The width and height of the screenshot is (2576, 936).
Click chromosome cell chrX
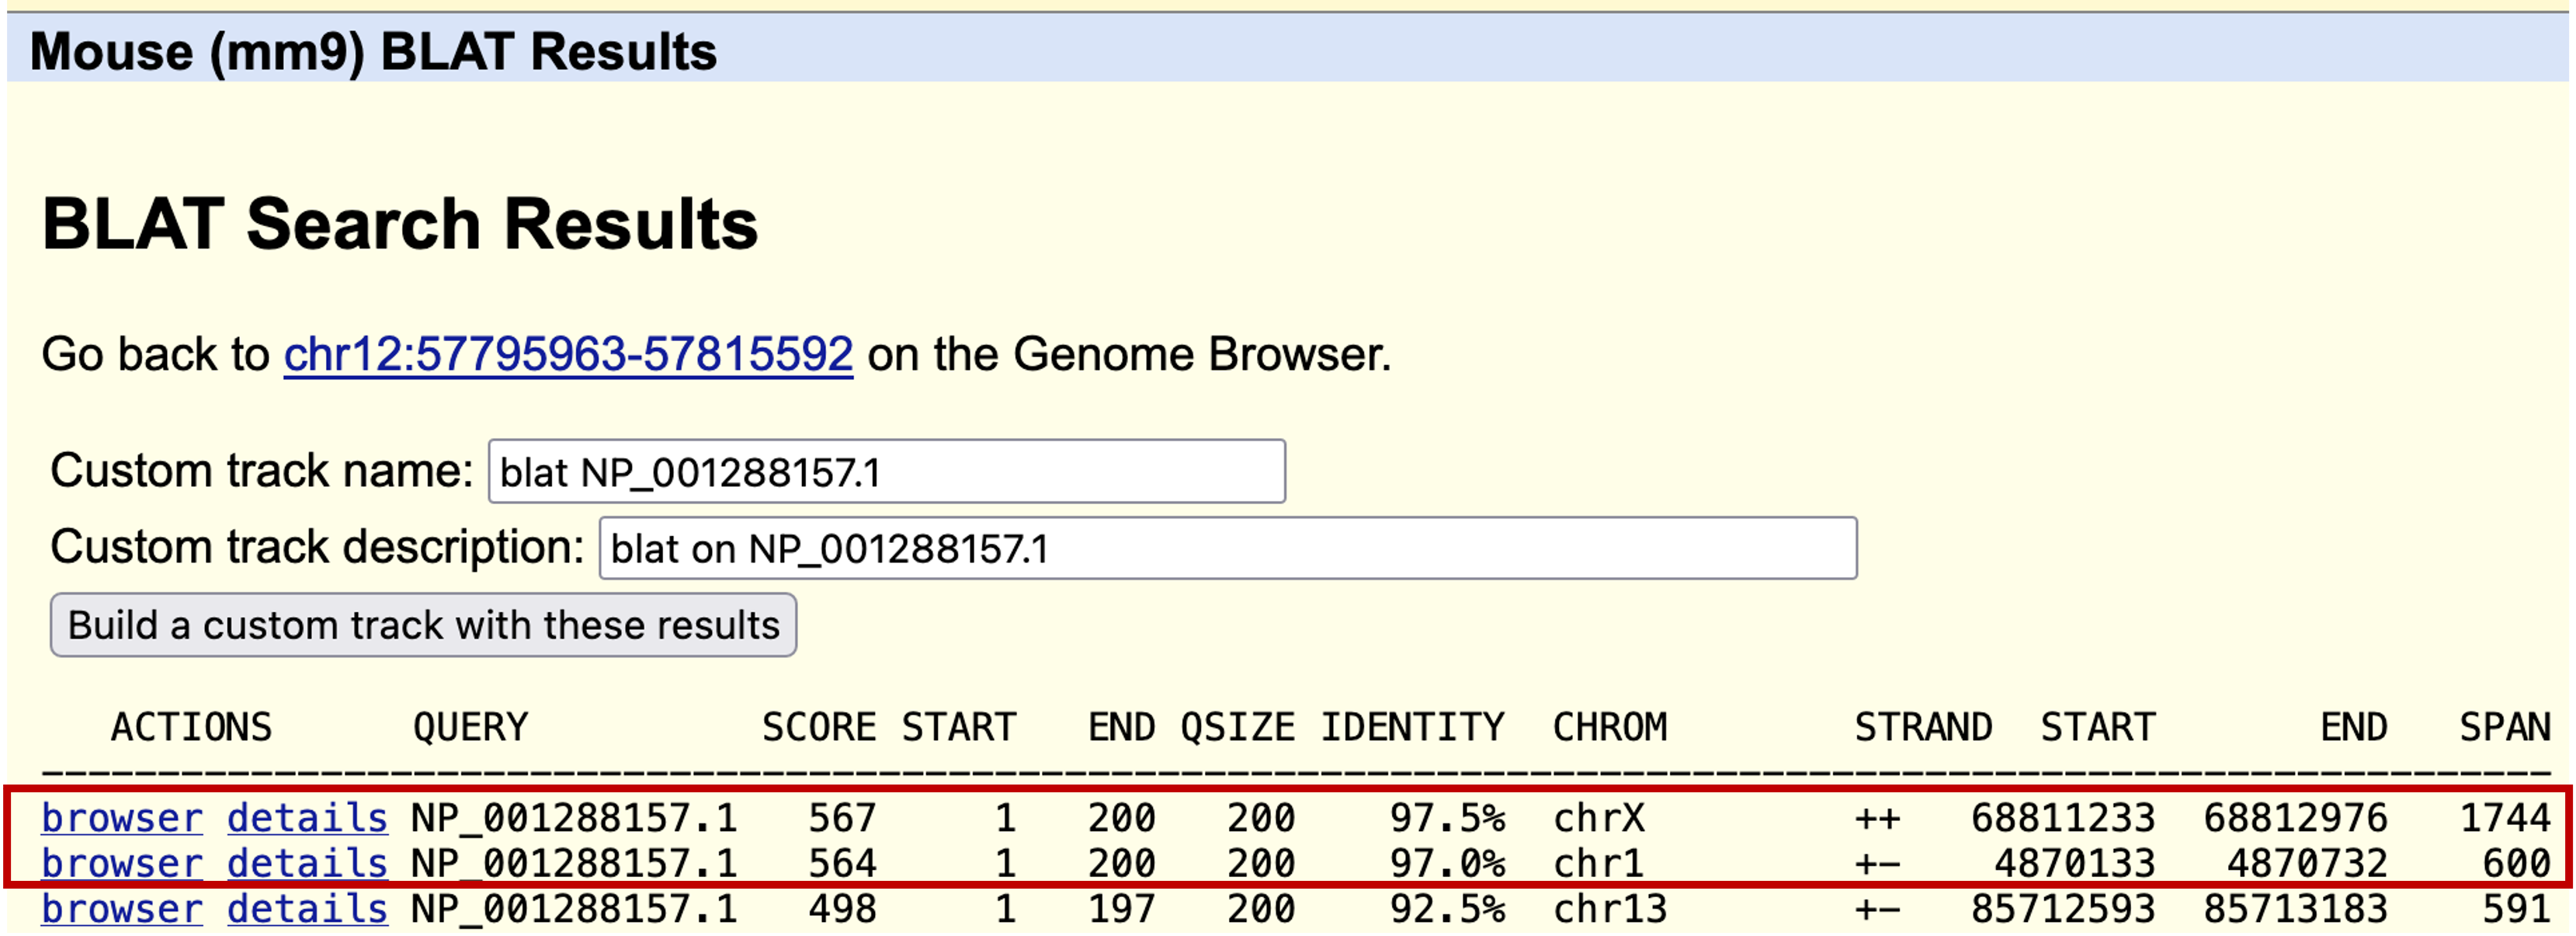(1598, 818)
